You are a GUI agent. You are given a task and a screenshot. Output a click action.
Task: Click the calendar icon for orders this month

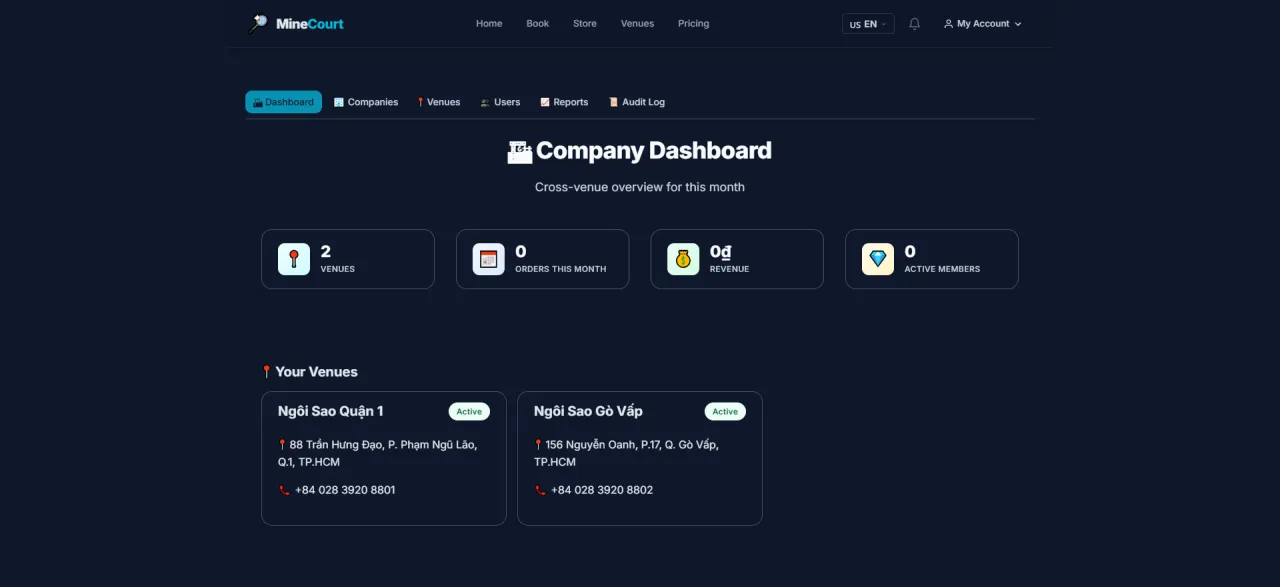pos(488,259)
